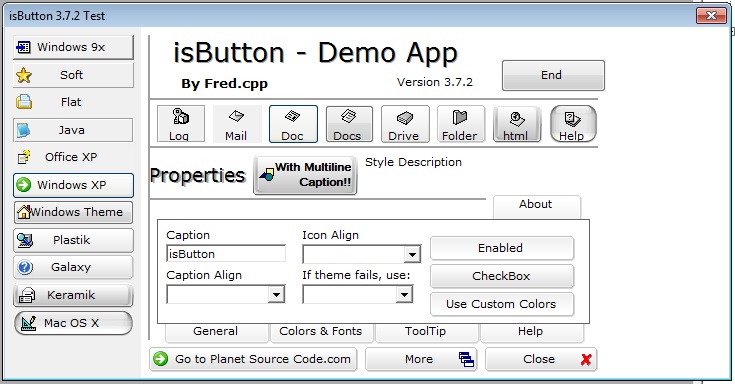Image resolution: width=735 pixels, height=384 pixels.
Task: Open the Caption Align dropdown
Action: [x=225, y=294]
